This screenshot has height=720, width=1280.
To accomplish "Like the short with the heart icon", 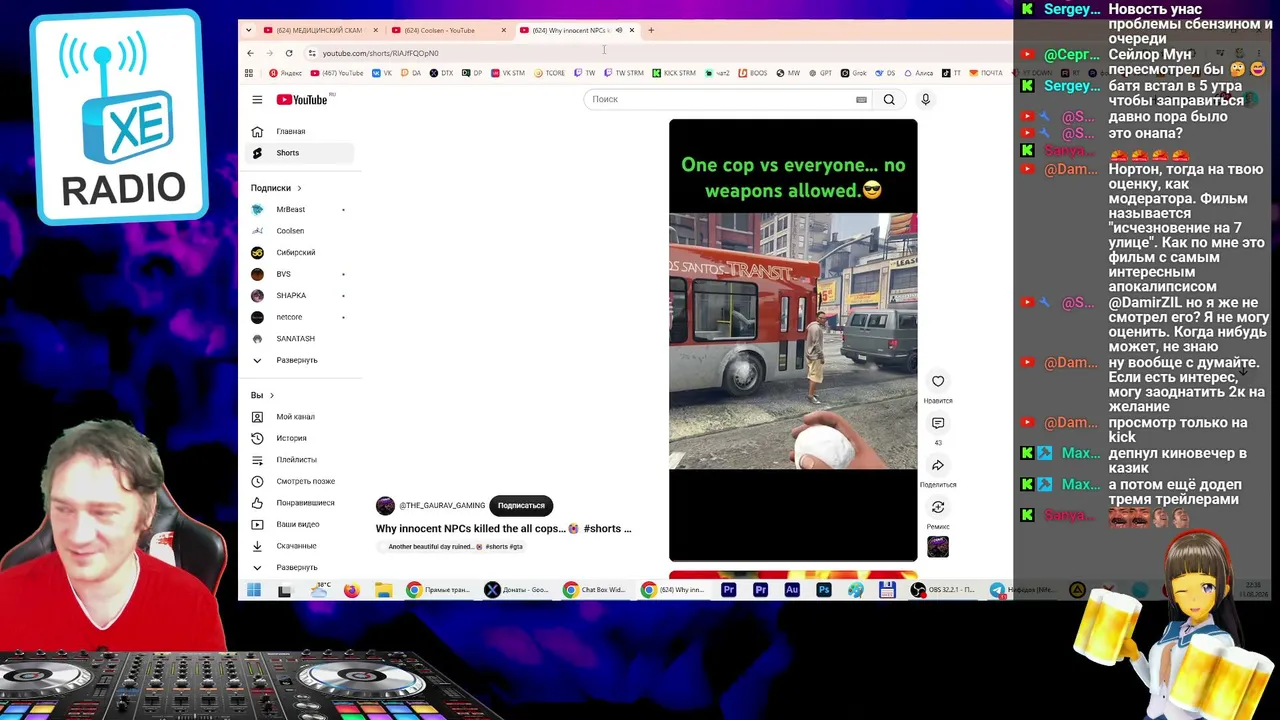I will click(938, 381).
